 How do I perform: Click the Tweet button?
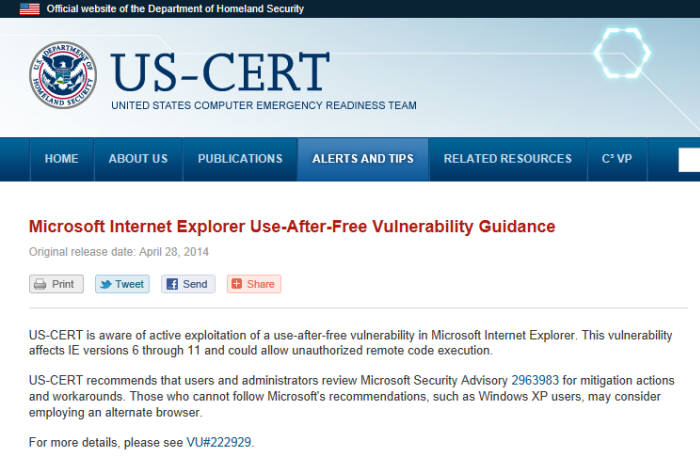[x=122, y=284]
